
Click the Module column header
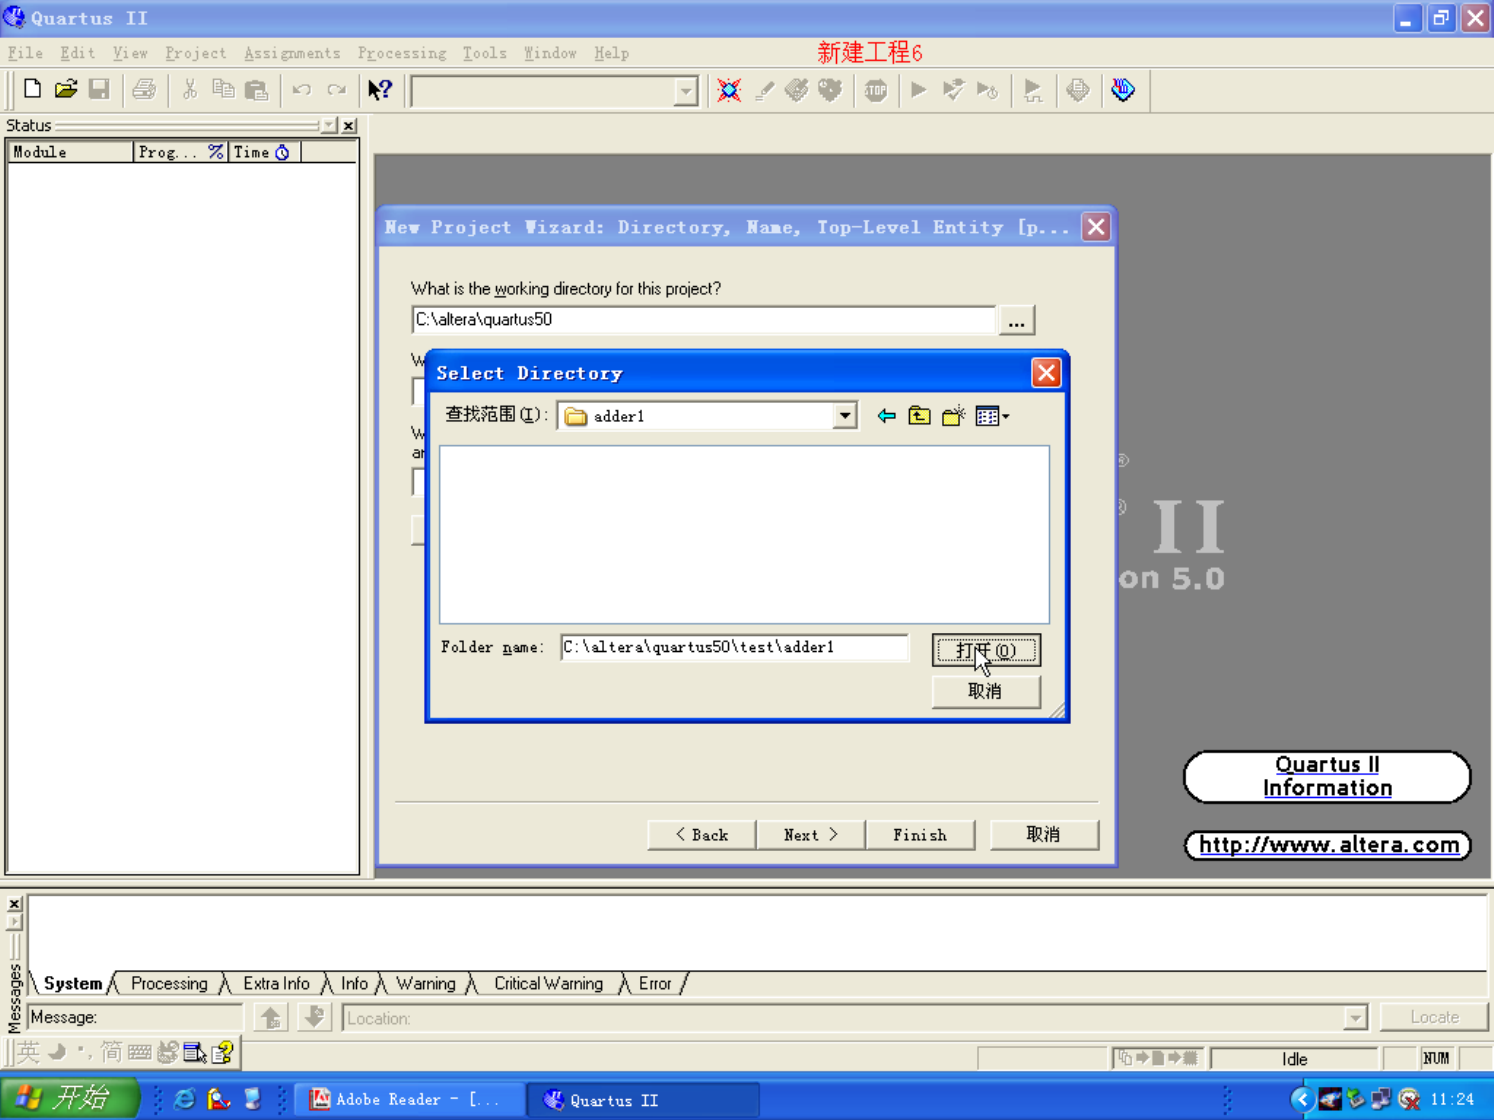(70, 152)
